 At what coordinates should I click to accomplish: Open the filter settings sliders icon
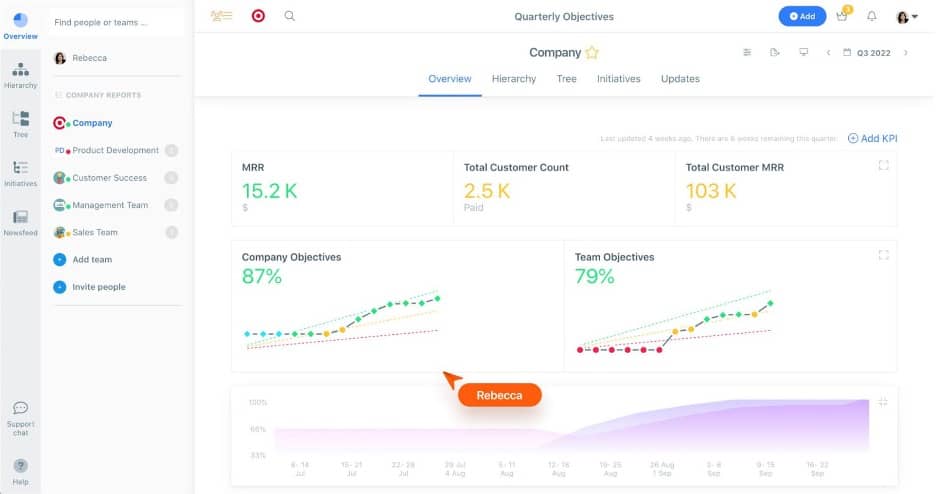(x=747, y=53)
